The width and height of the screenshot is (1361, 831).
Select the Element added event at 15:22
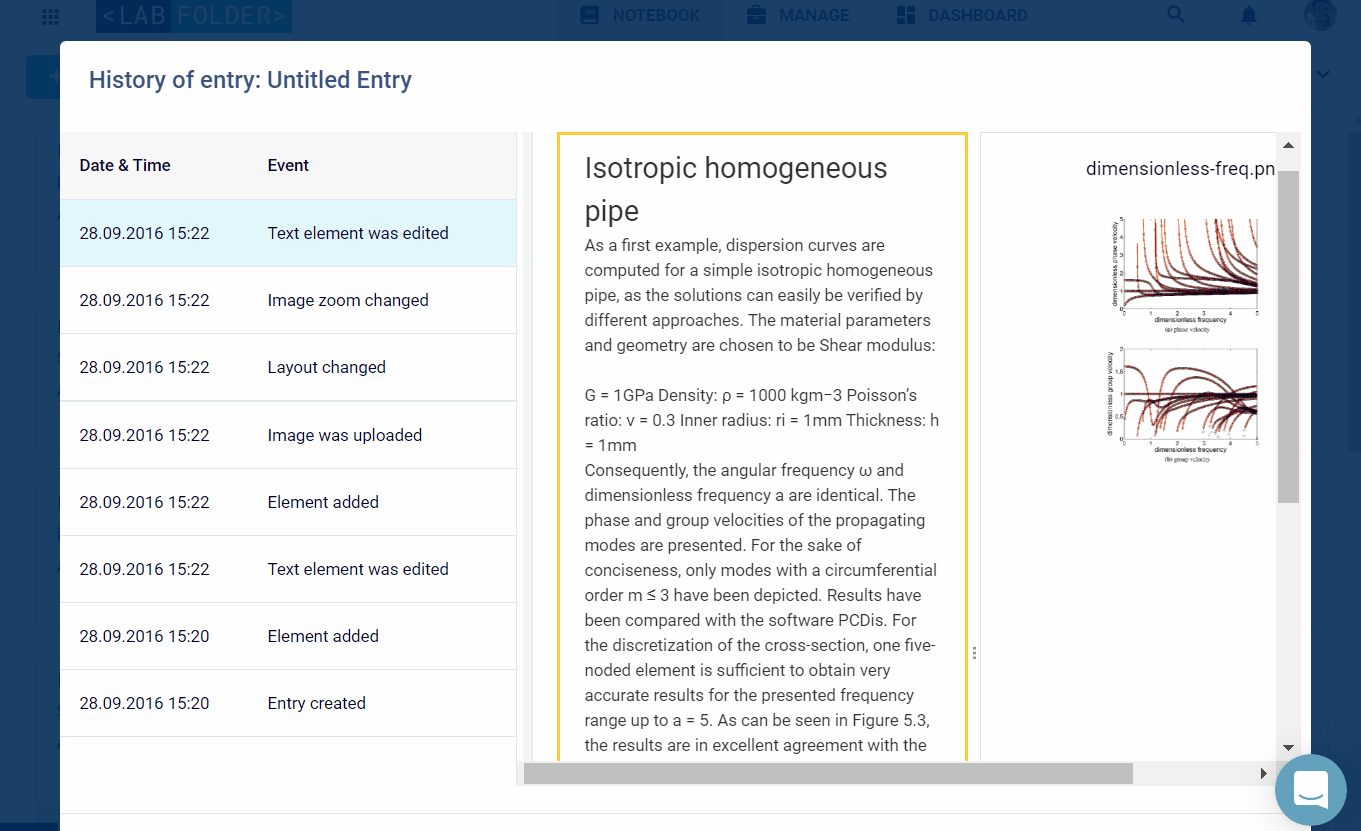(288, 502)
